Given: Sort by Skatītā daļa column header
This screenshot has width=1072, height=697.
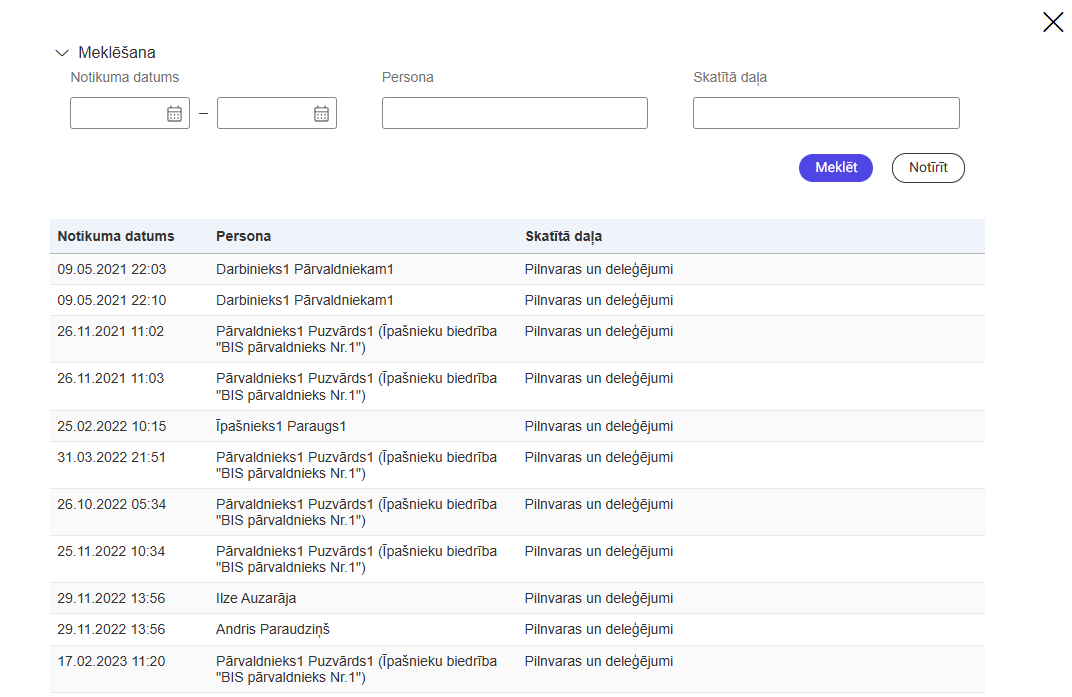Looking at the screenshot, I should point(563,237).
